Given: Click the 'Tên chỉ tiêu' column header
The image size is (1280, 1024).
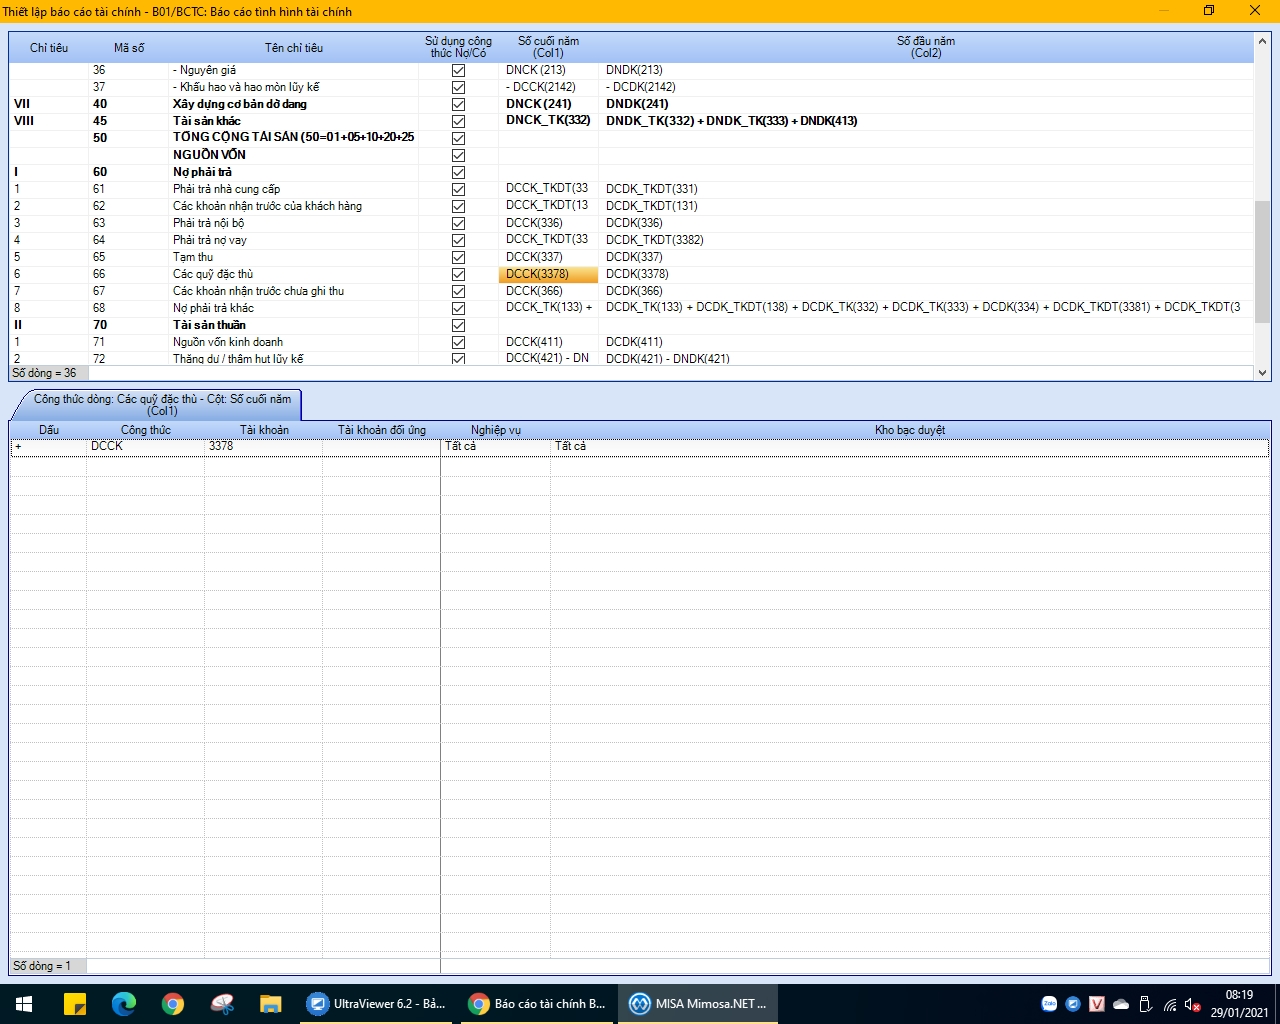Looking at the screenshot, I should click(x=294, y=48).
